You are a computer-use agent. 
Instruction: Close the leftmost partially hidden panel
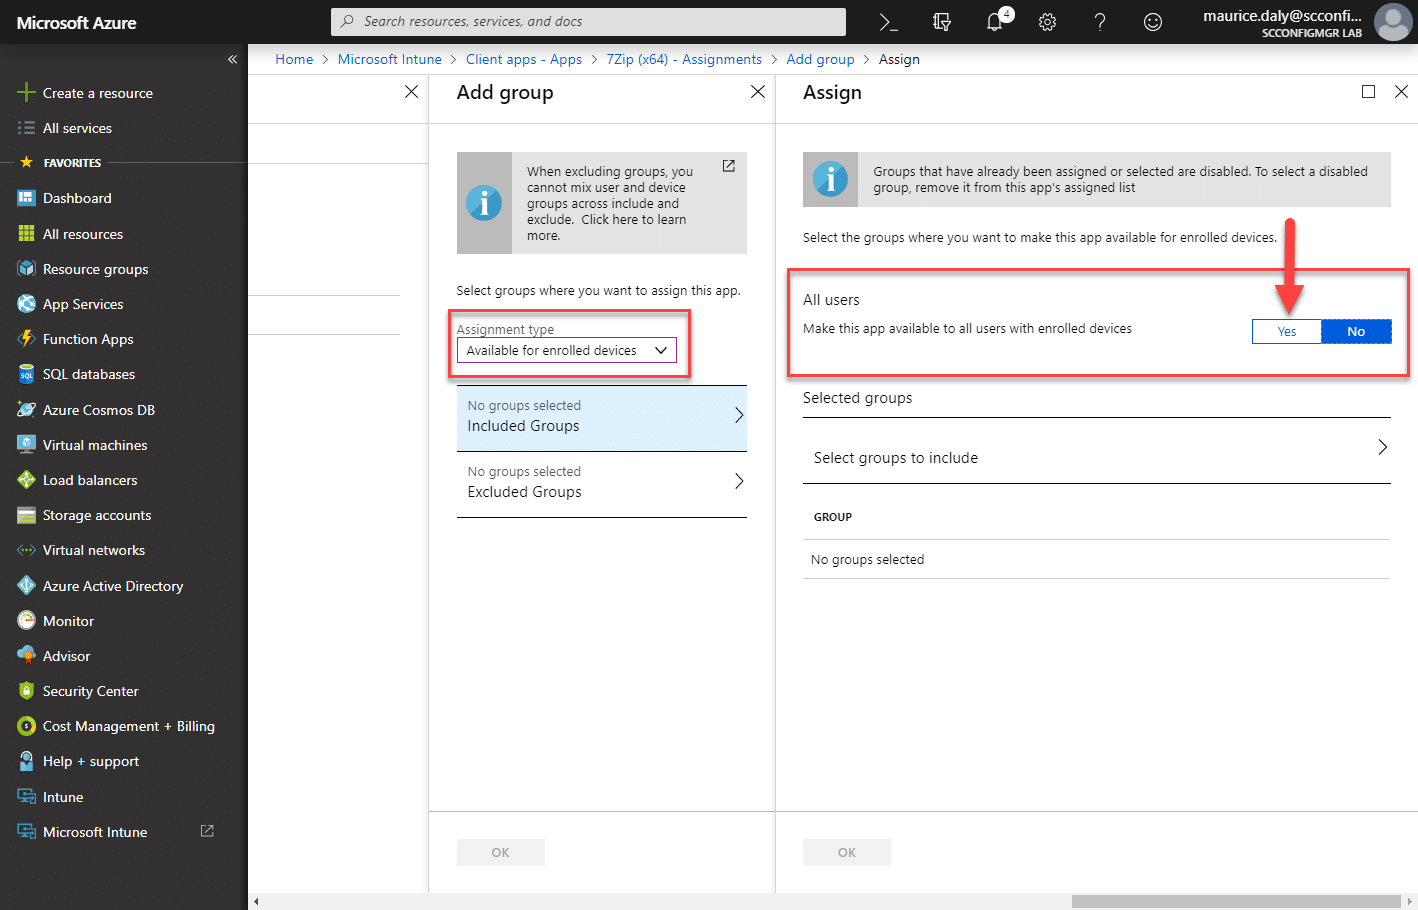411,92
